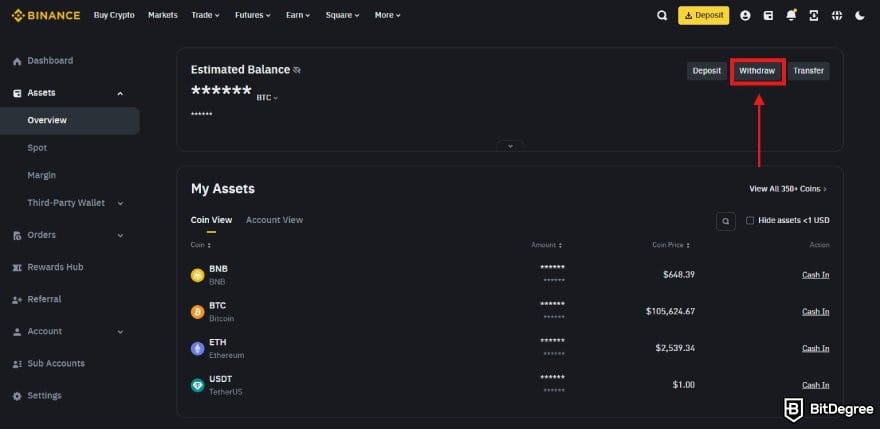Click the $648.39 BNB price

[x=679, y=275]
